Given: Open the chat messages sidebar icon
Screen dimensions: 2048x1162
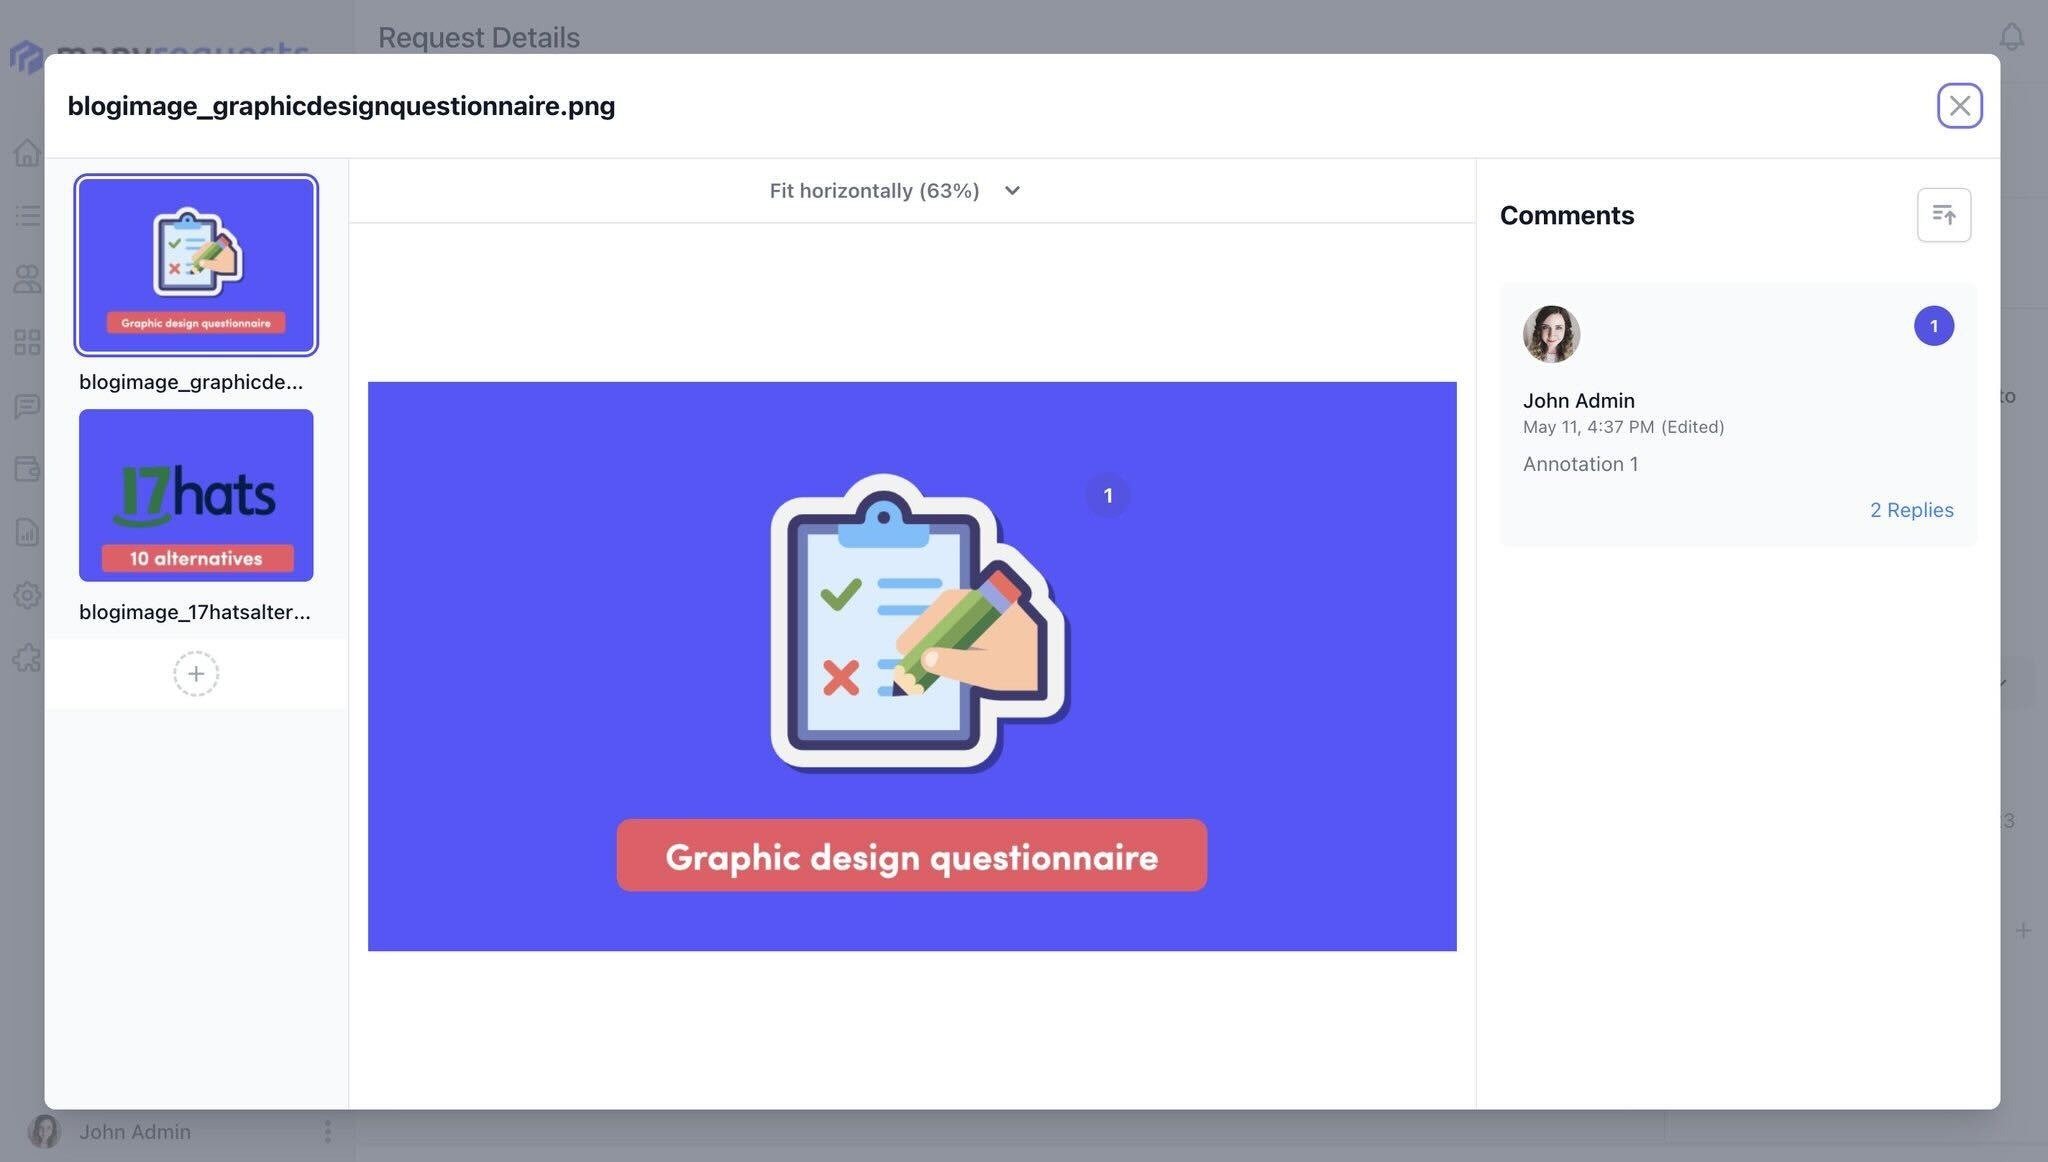Looking at the screenshot, I should click(x=27, y=406).
